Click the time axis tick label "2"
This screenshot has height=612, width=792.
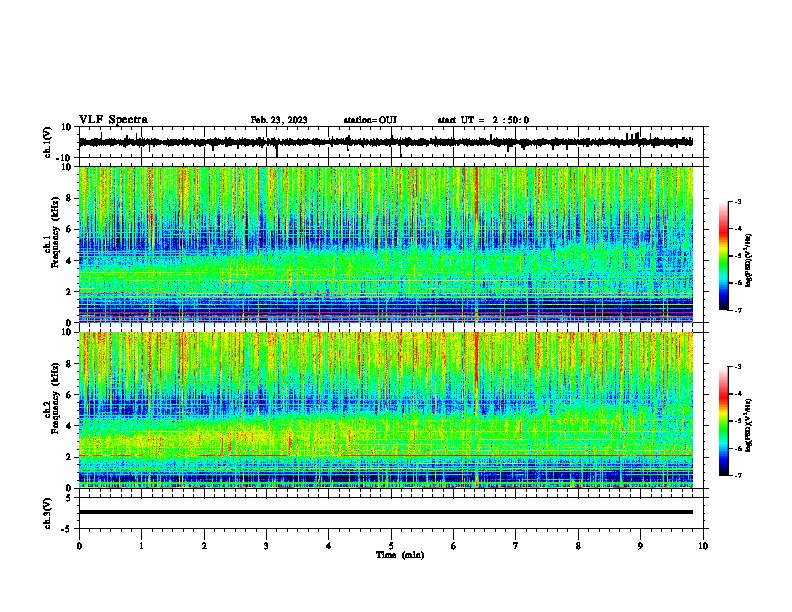pos(204,546)
